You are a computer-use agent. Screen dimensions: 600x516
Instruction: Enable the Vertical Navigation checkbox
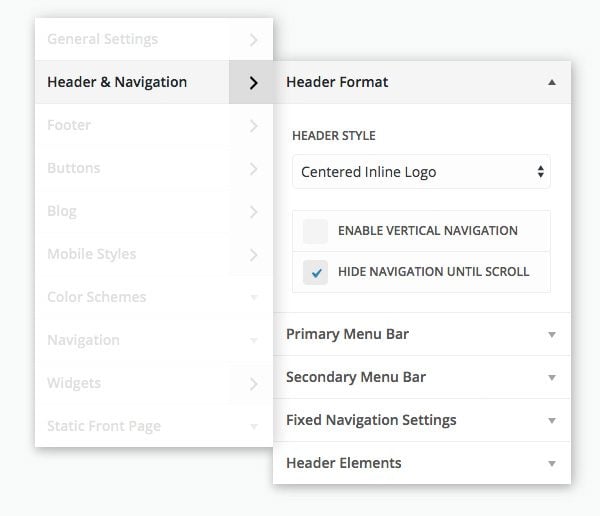click(316, 231)
